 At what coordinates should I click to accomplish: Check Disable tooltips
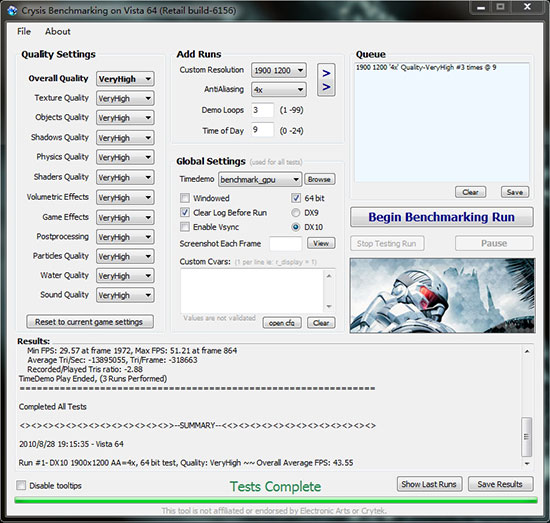tap(21, 485)
